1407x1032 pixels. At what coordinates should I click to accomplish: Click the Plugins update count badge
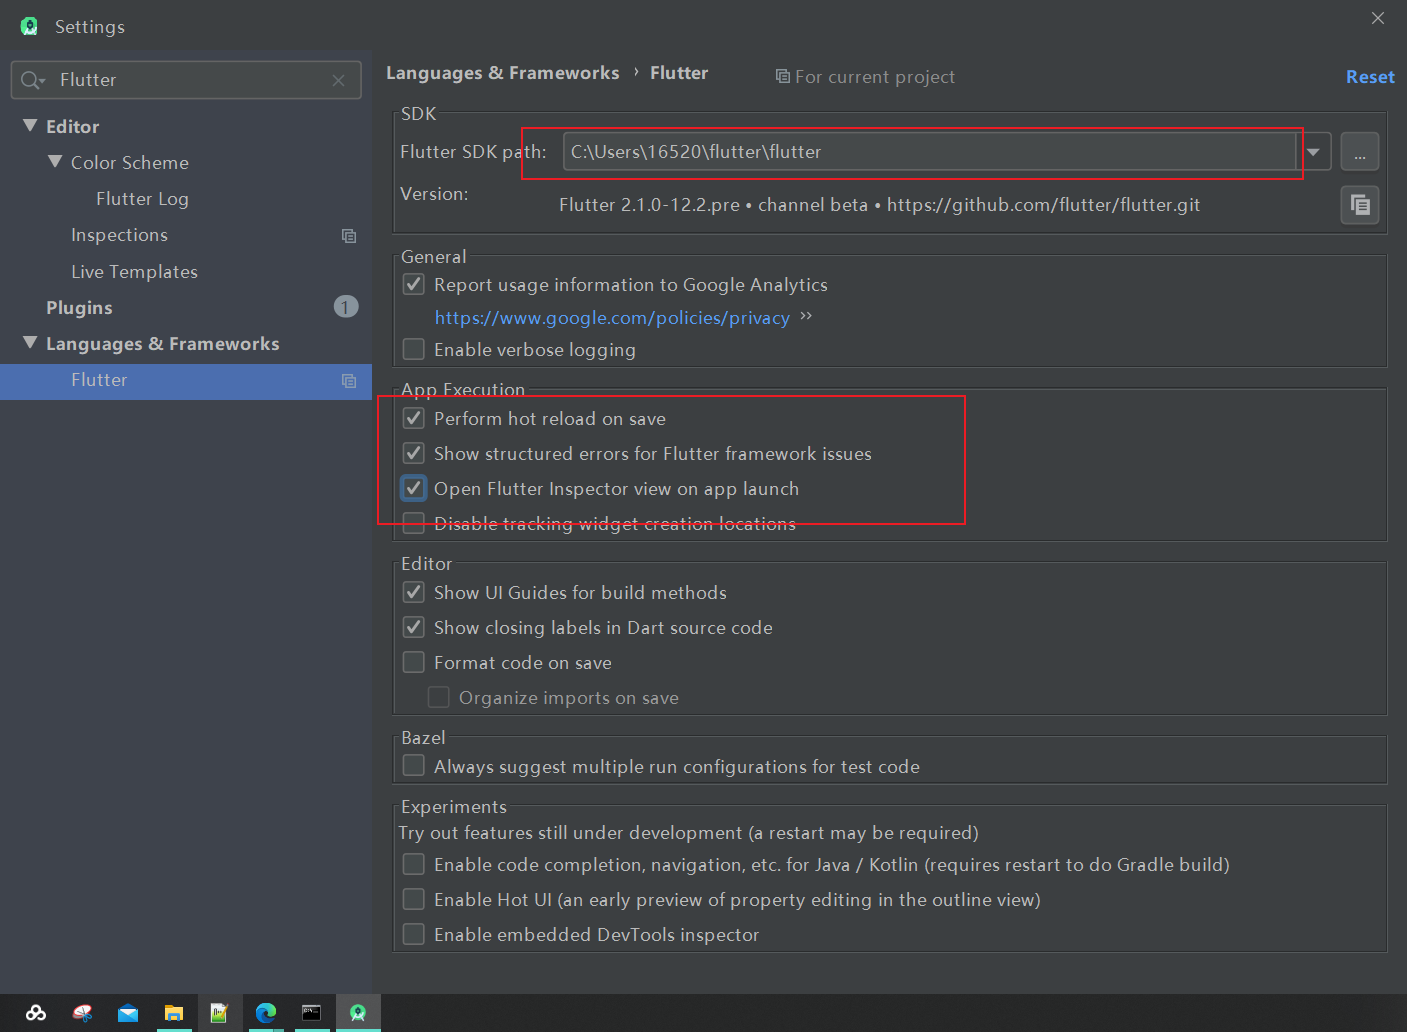(x=346, y=307)
